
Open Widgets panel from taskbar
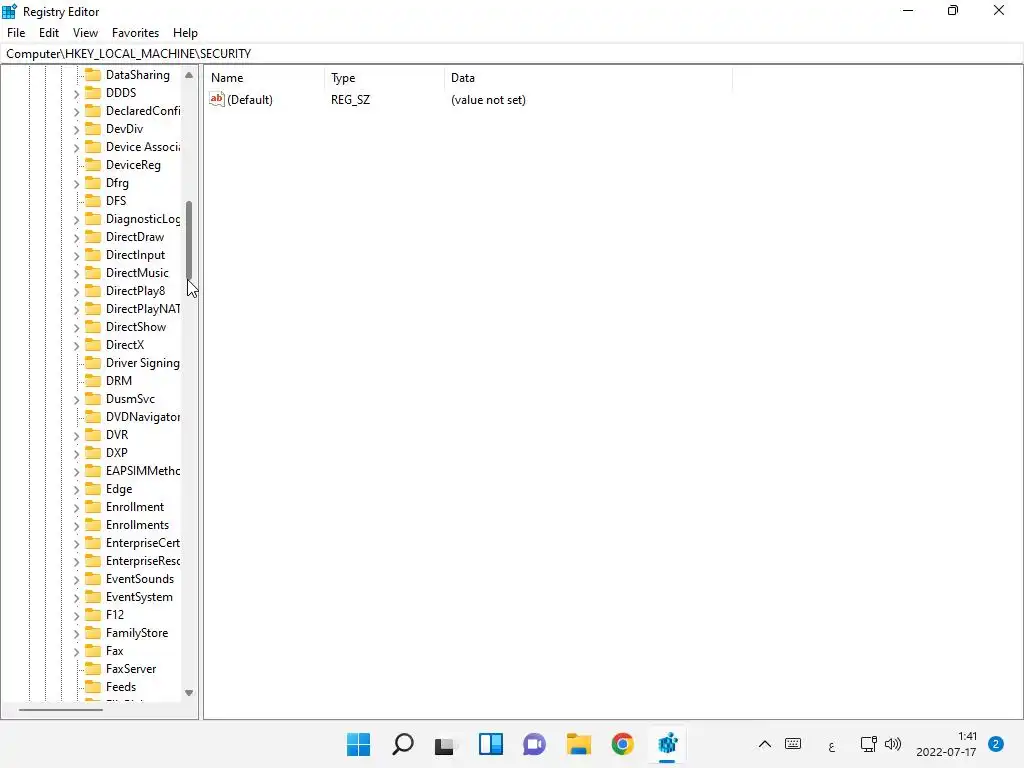[x=490, y=744]
